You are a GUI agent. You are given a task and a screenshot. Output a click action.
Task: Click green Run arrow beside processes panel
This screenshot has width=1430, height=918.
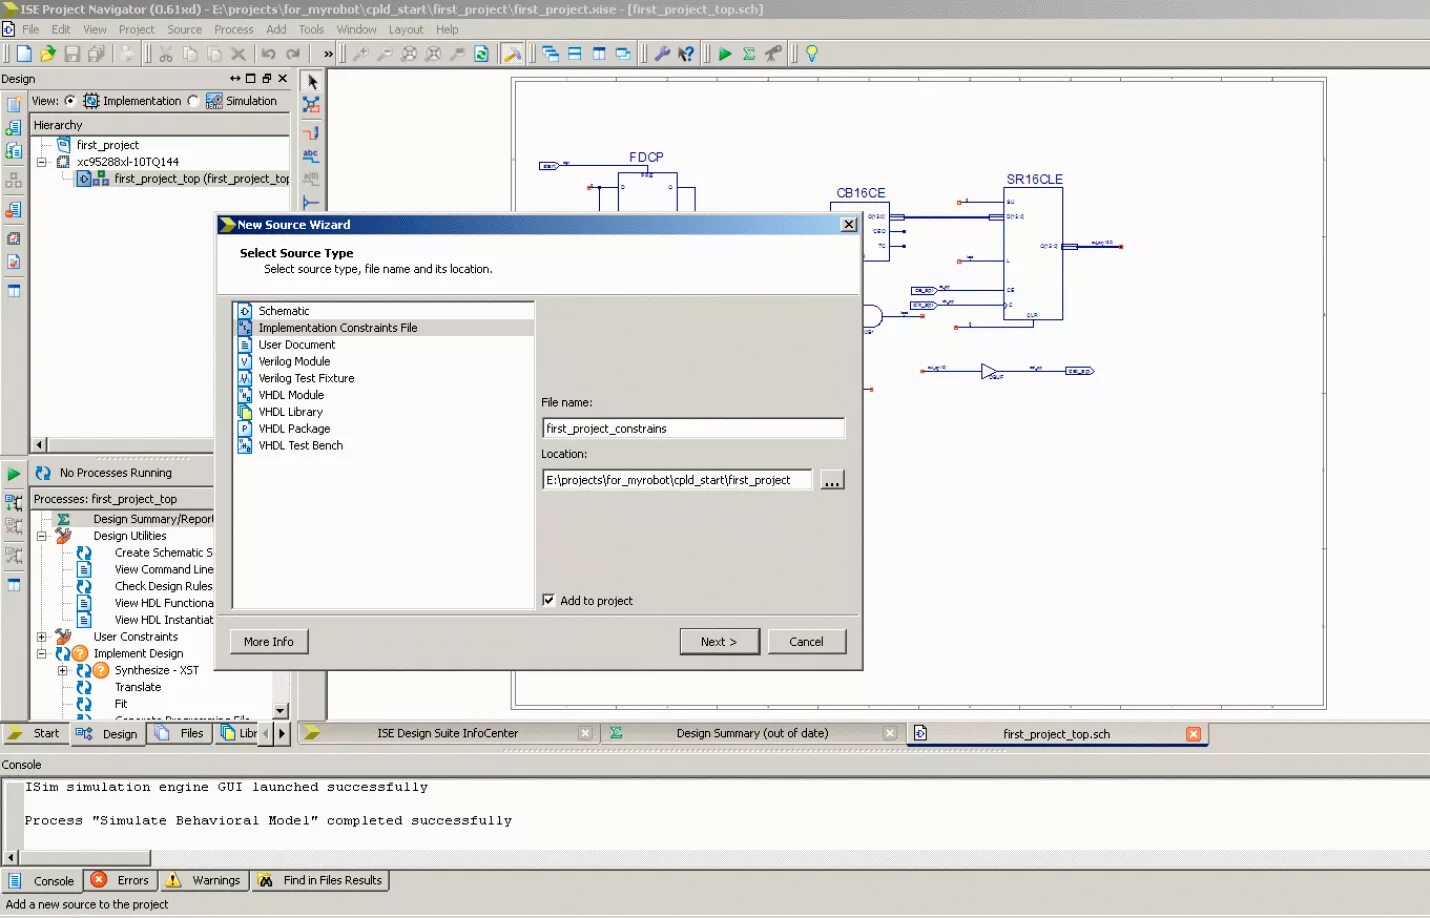click(14, 473)
